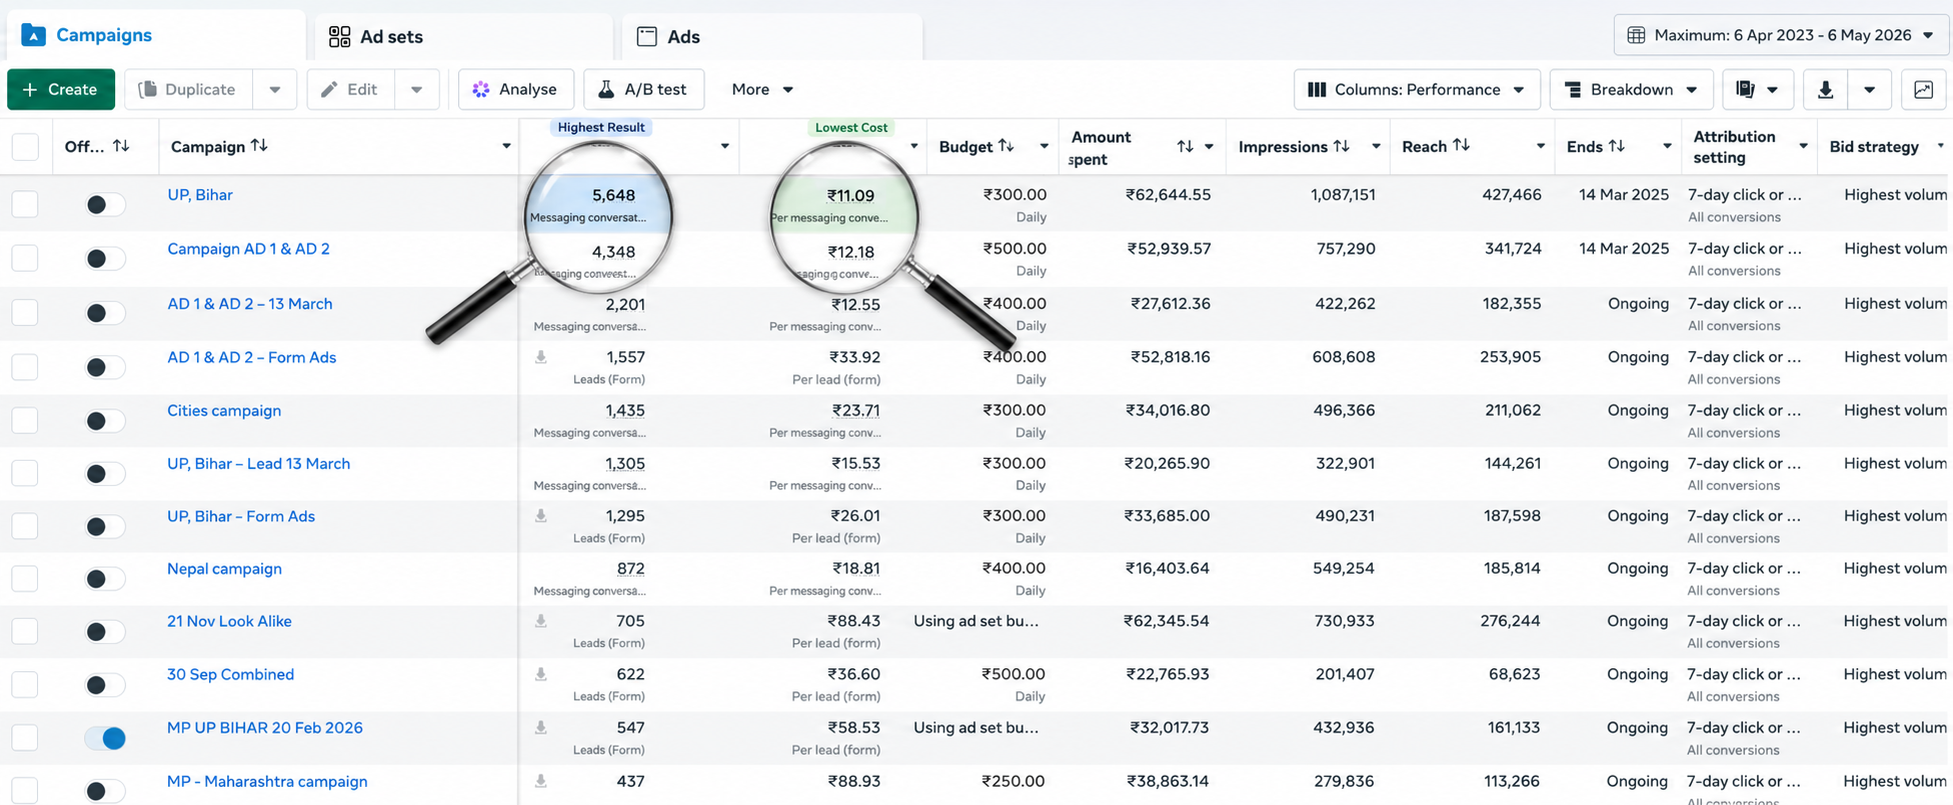Open the Attribution setting column menu

point(1803,146)
